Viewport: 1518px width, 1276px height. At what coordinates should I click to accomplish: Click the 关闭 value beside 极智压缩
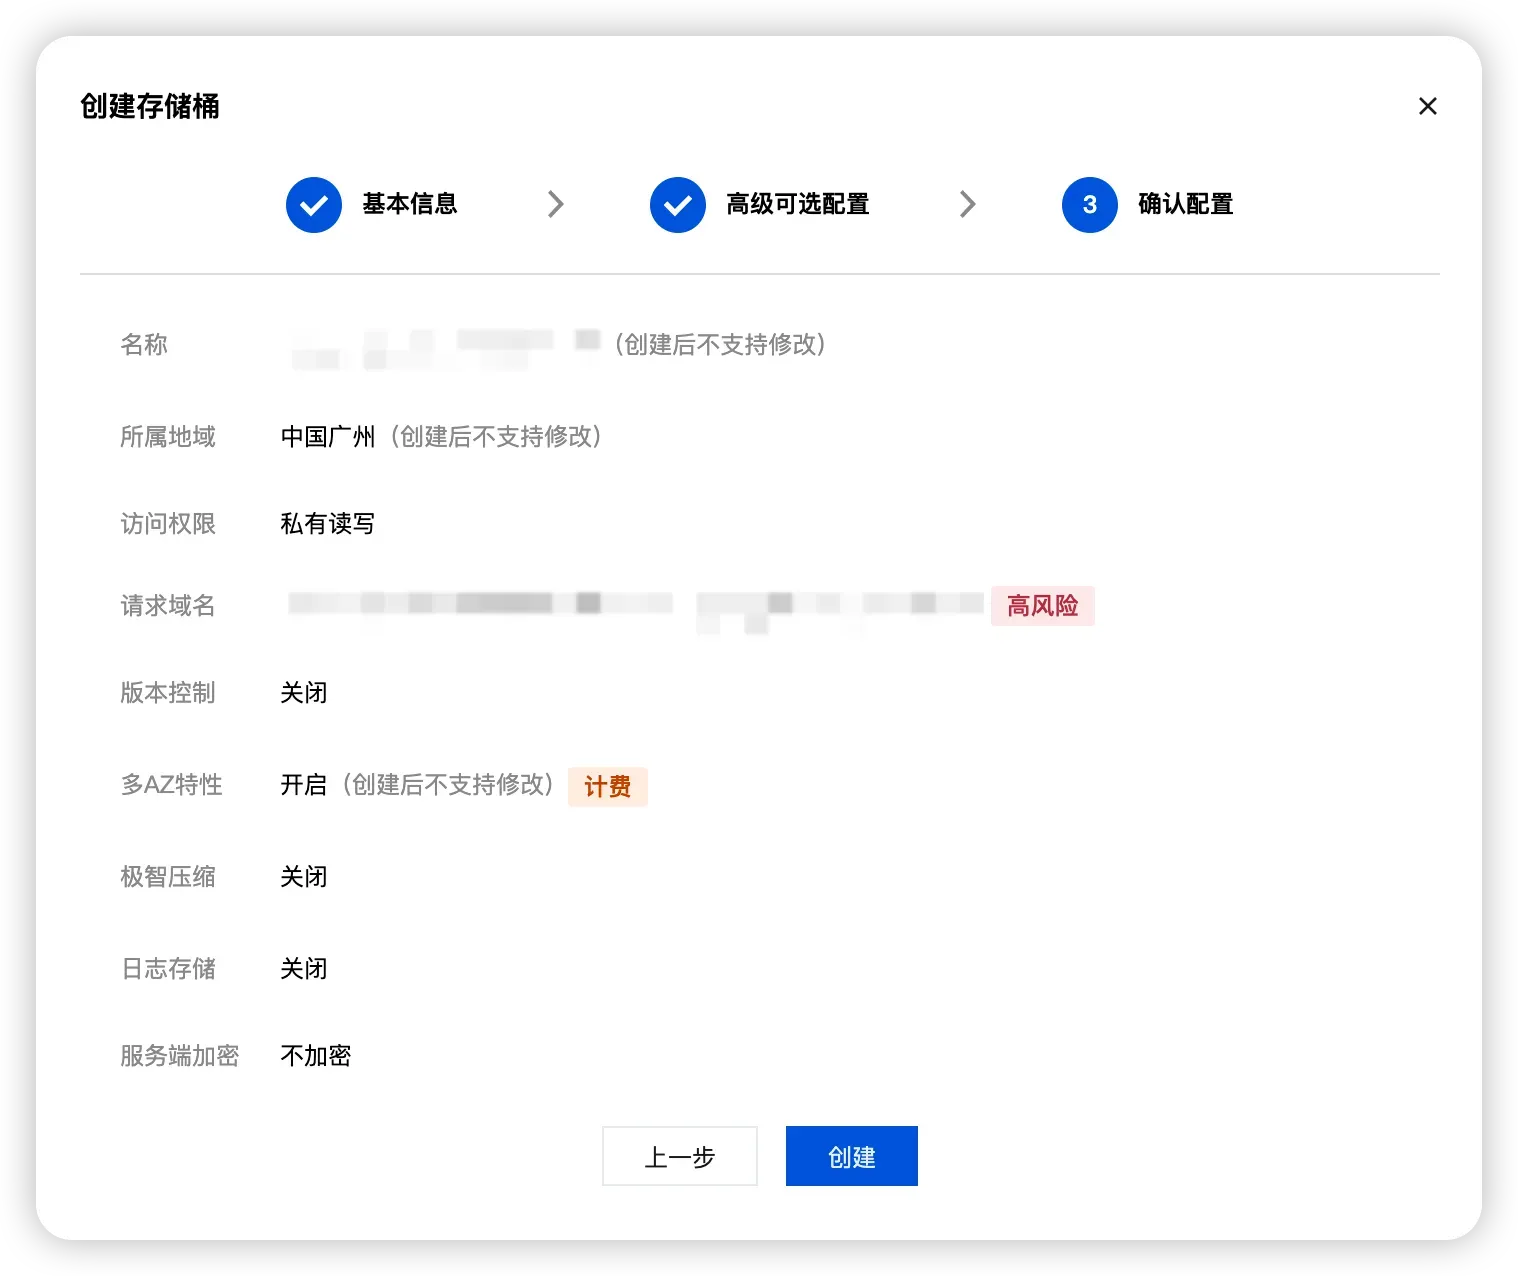pyautogui.click(x=303, y=877)
